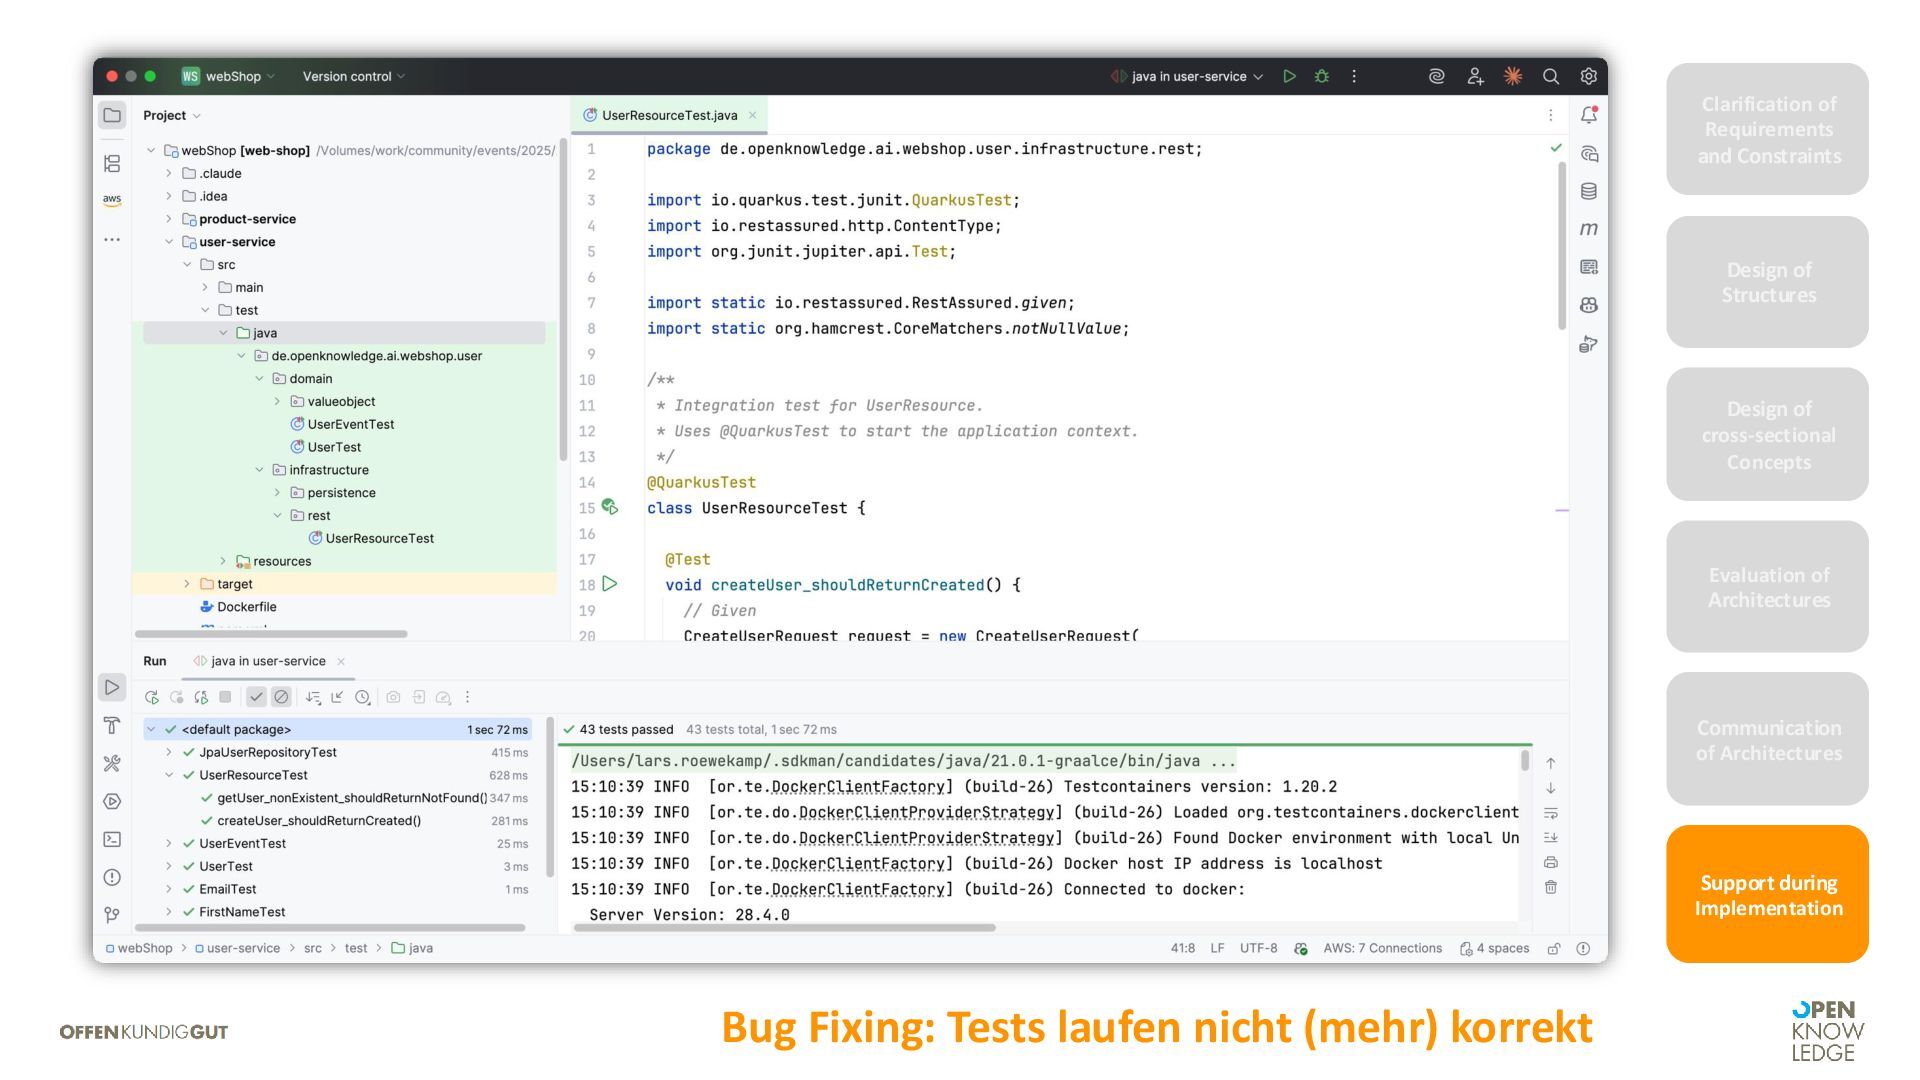Screen dimensions: 1920x1080
Task: Expand the product-service folder in the project tree
Action: (169, 219)
